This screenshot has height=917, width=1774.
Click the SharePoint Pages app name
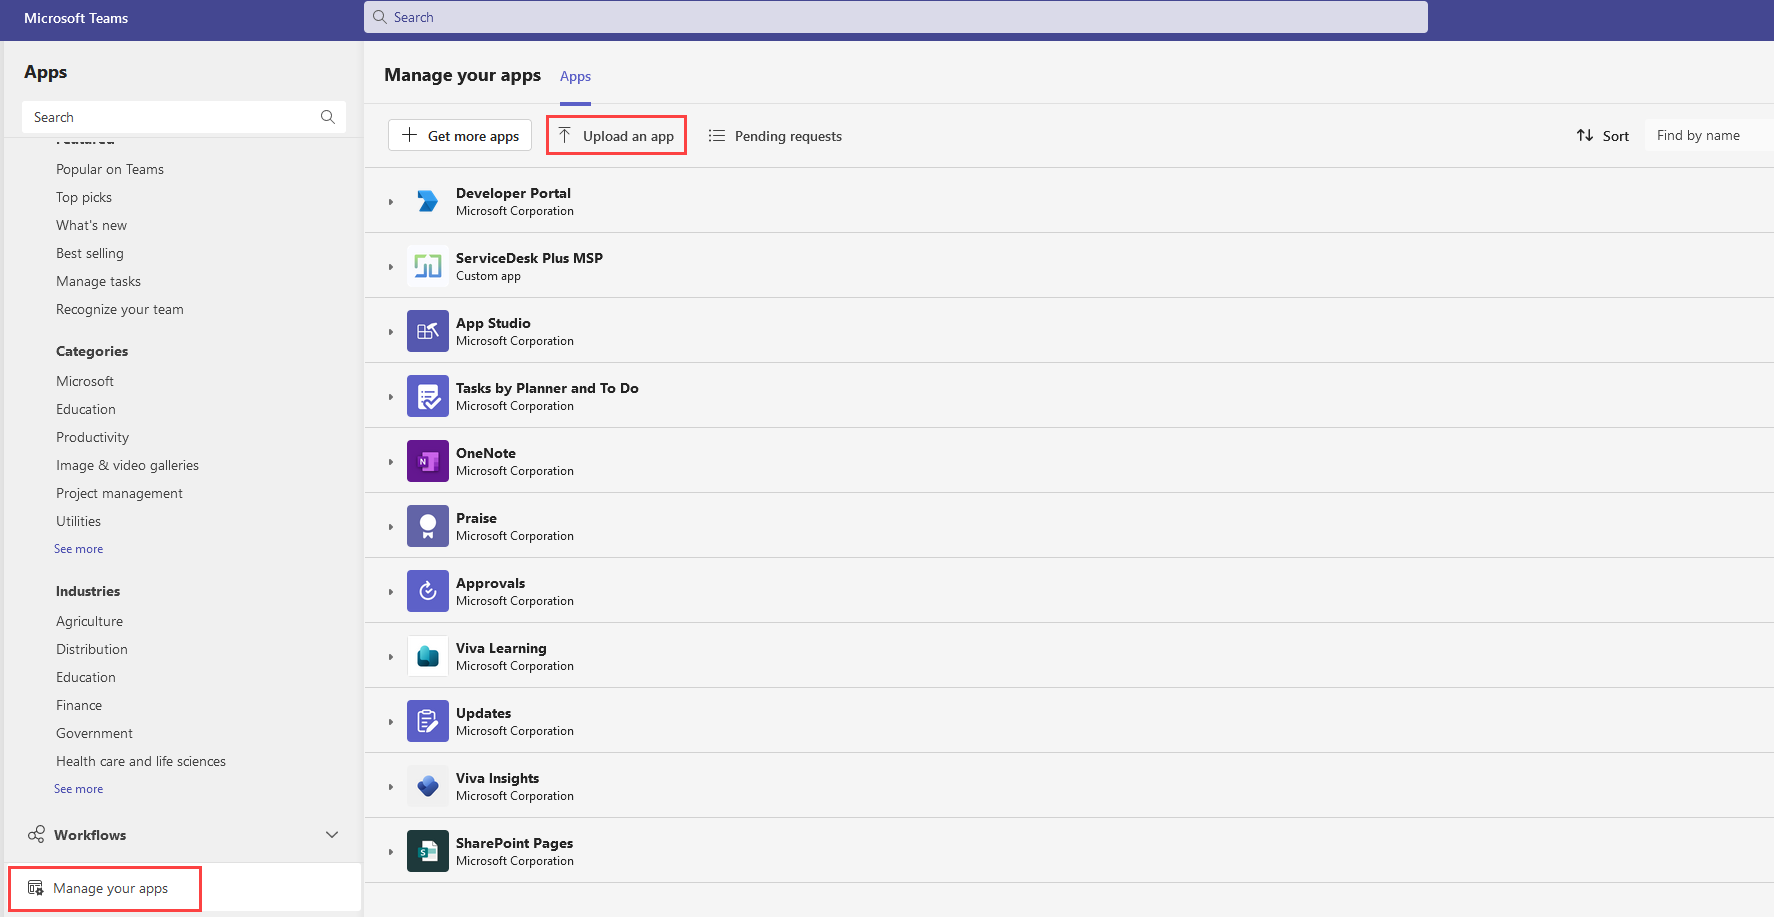click(514, 843)
